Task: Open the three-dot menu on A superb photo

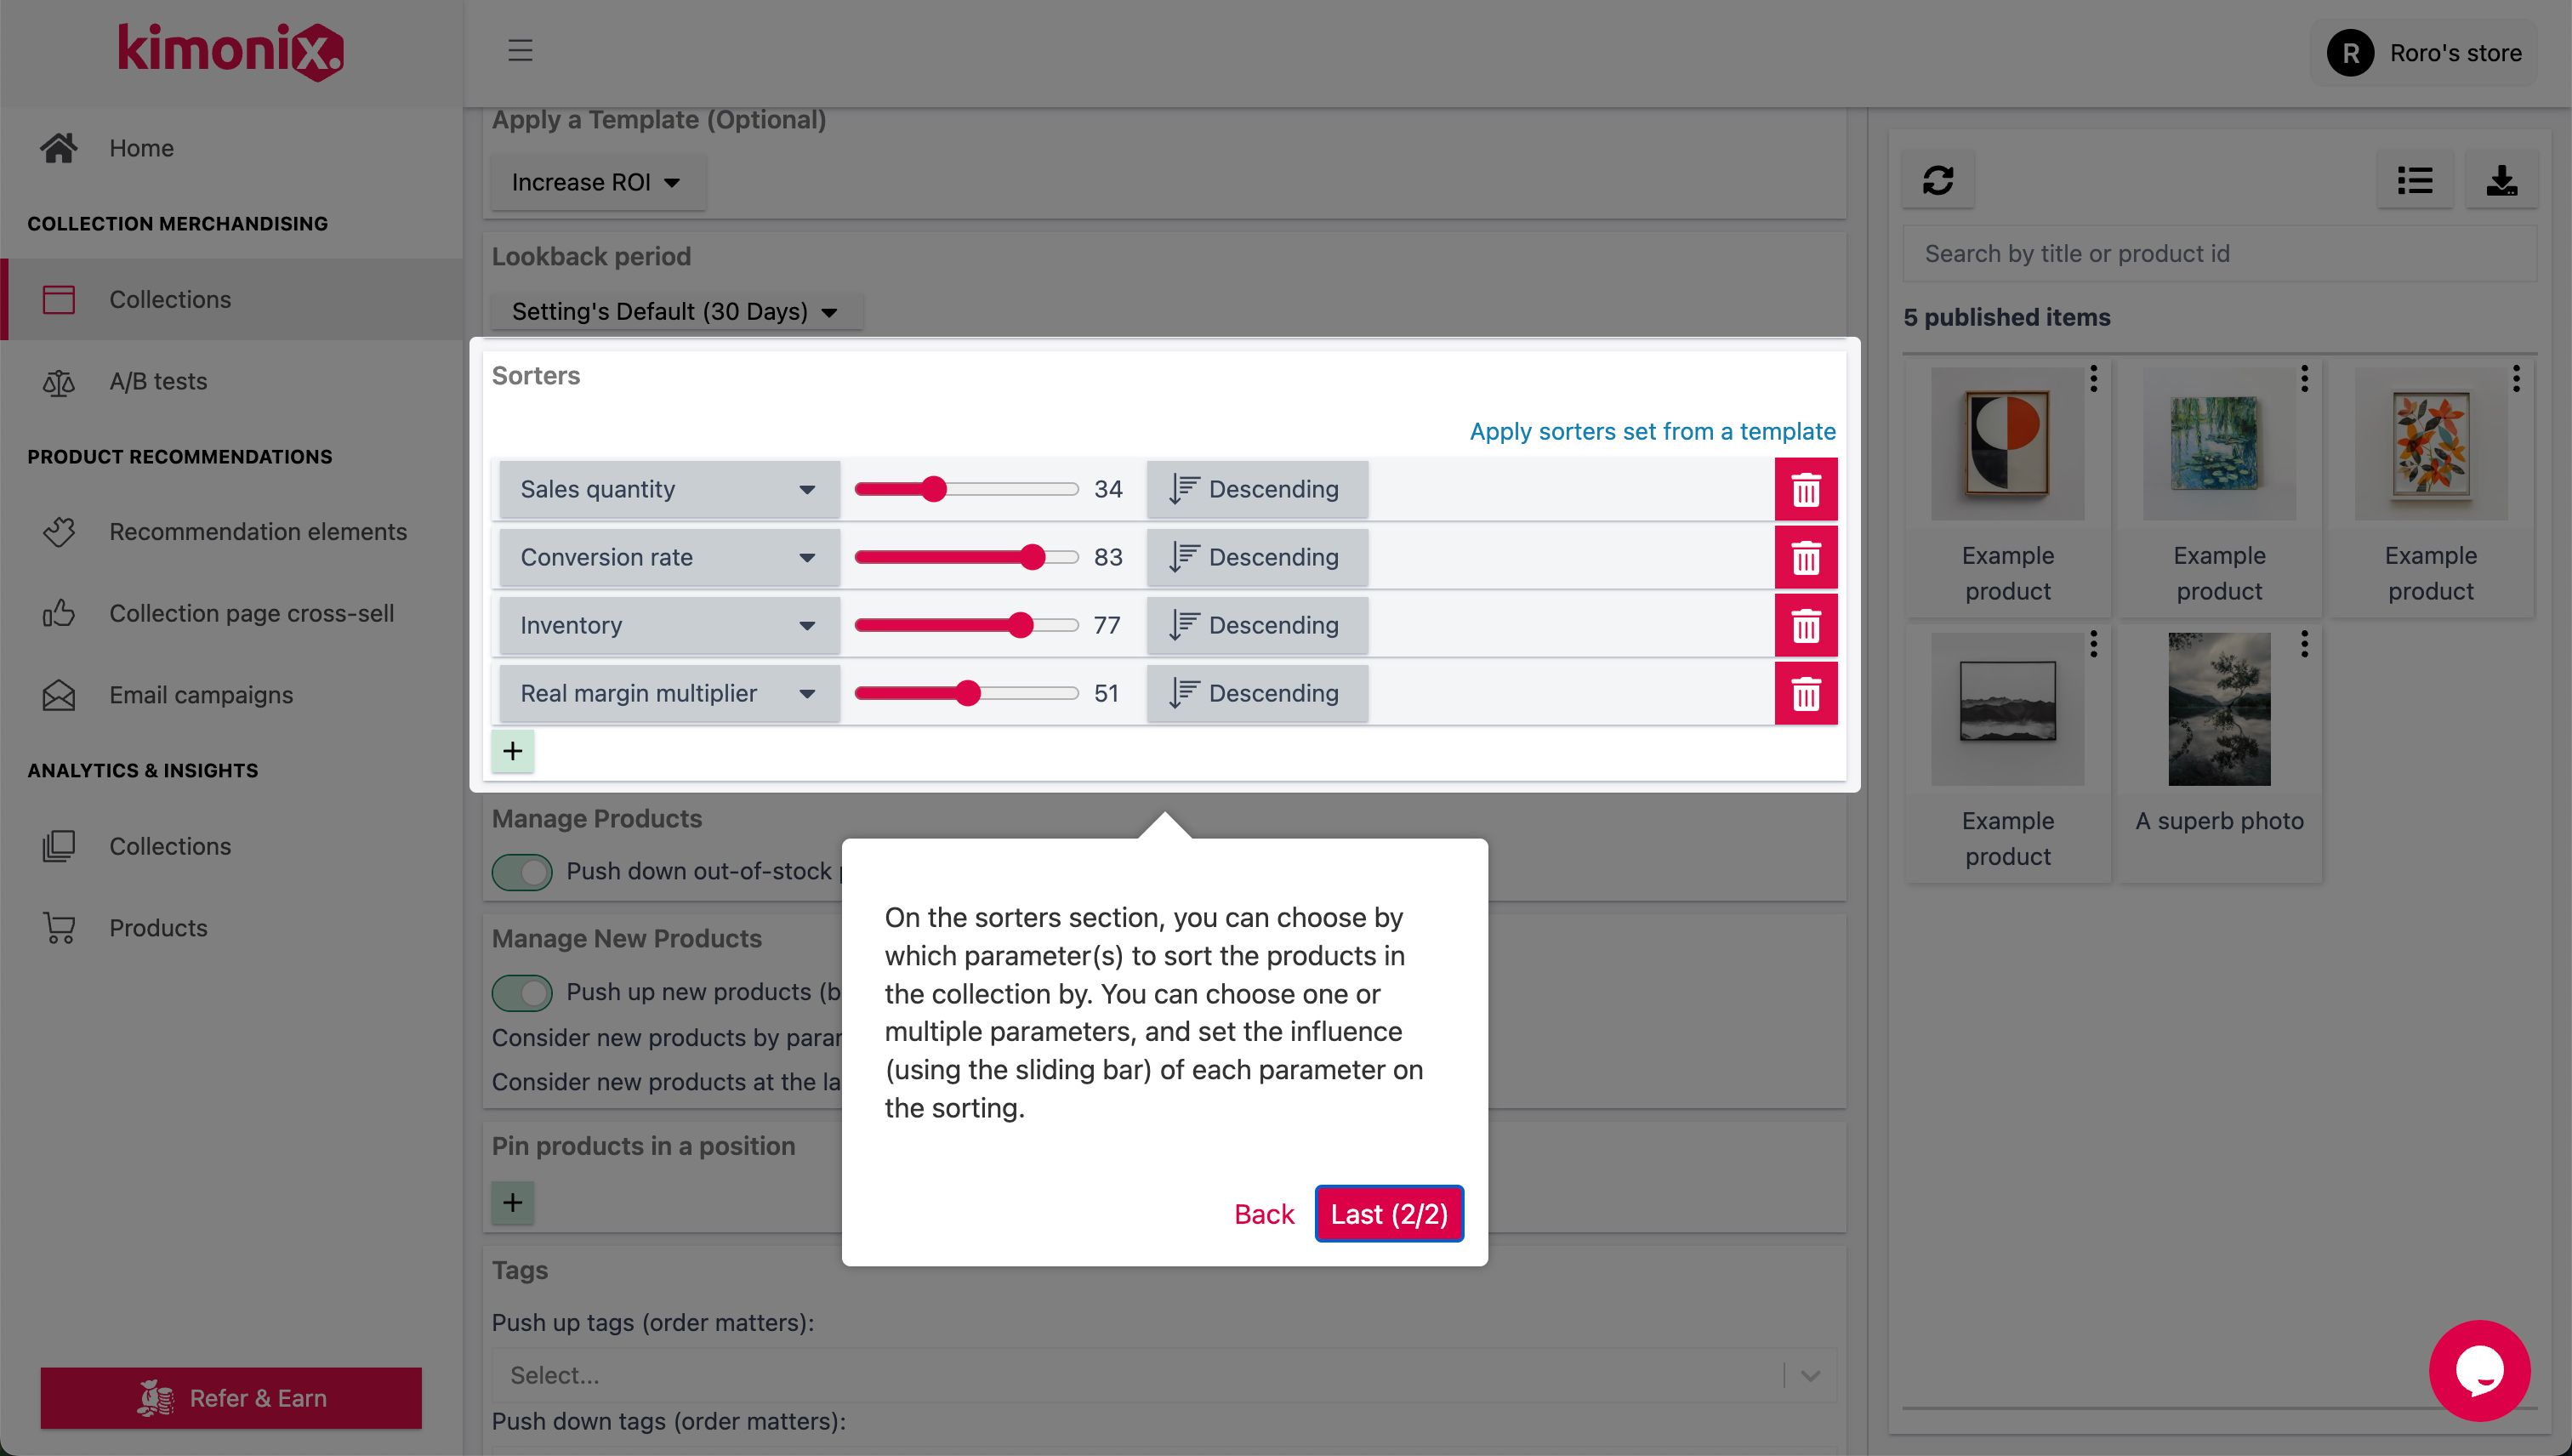Action: [2305, 645]
